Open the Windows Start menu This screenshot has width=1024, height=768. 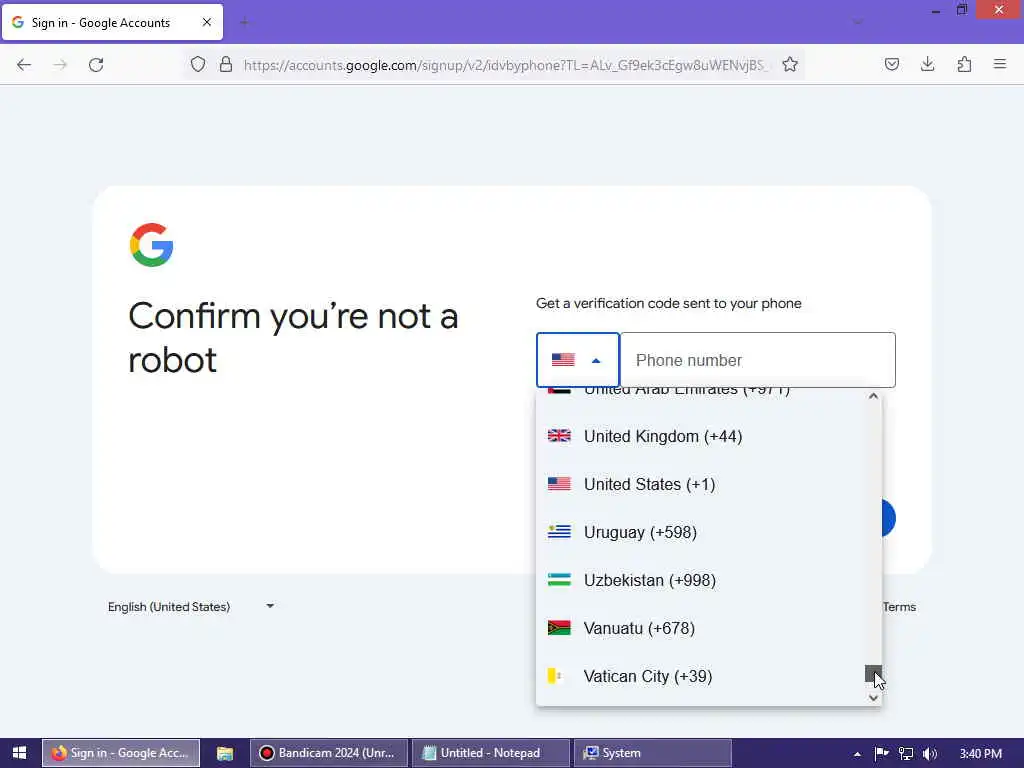(x=20, y=753)
